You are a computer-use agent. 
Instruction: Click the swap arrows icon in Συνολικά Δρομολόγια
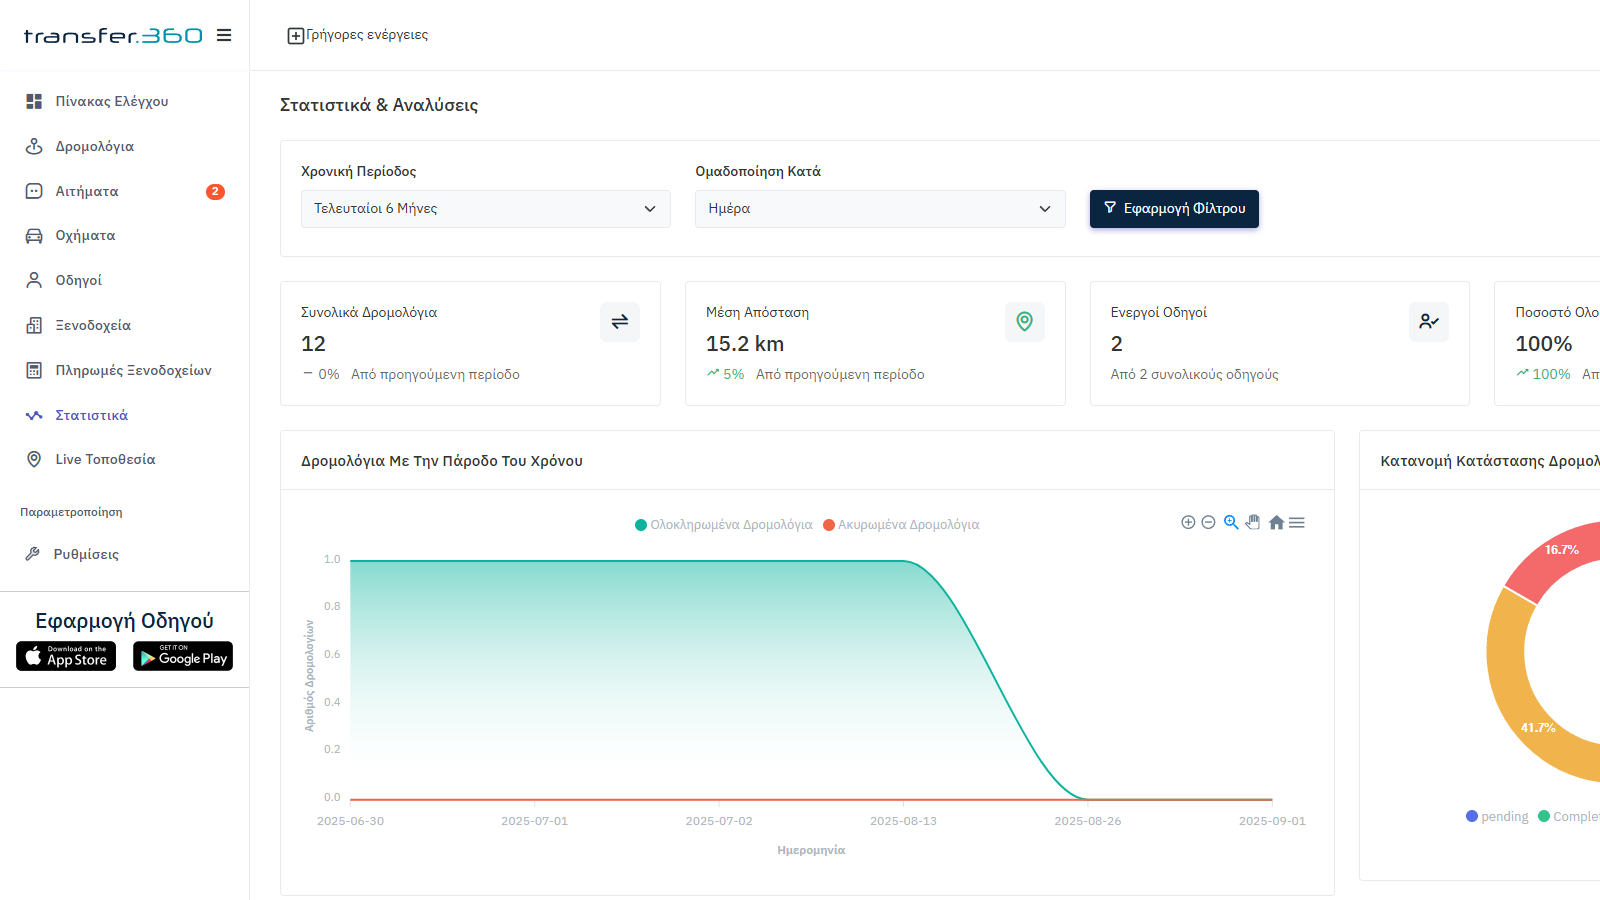pos(620,322)
